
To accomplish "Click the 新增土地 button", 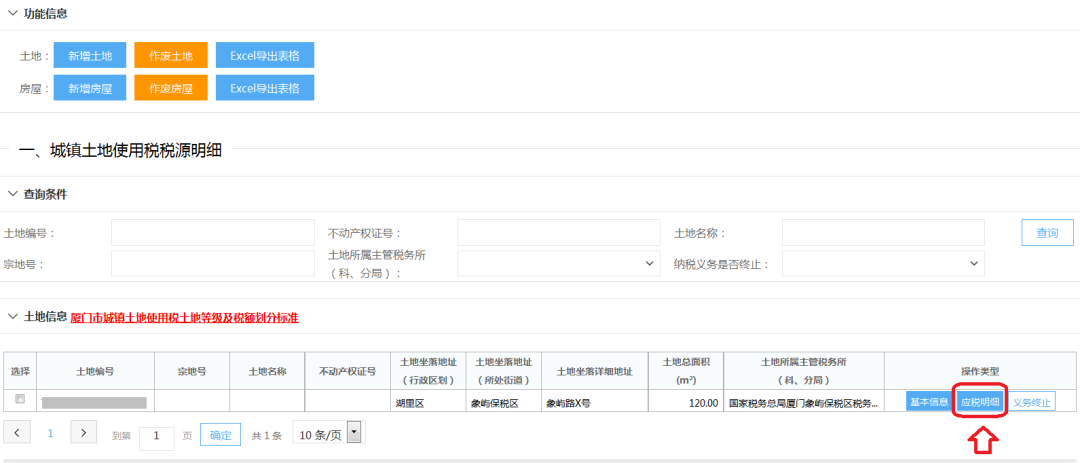I will 90,55.
